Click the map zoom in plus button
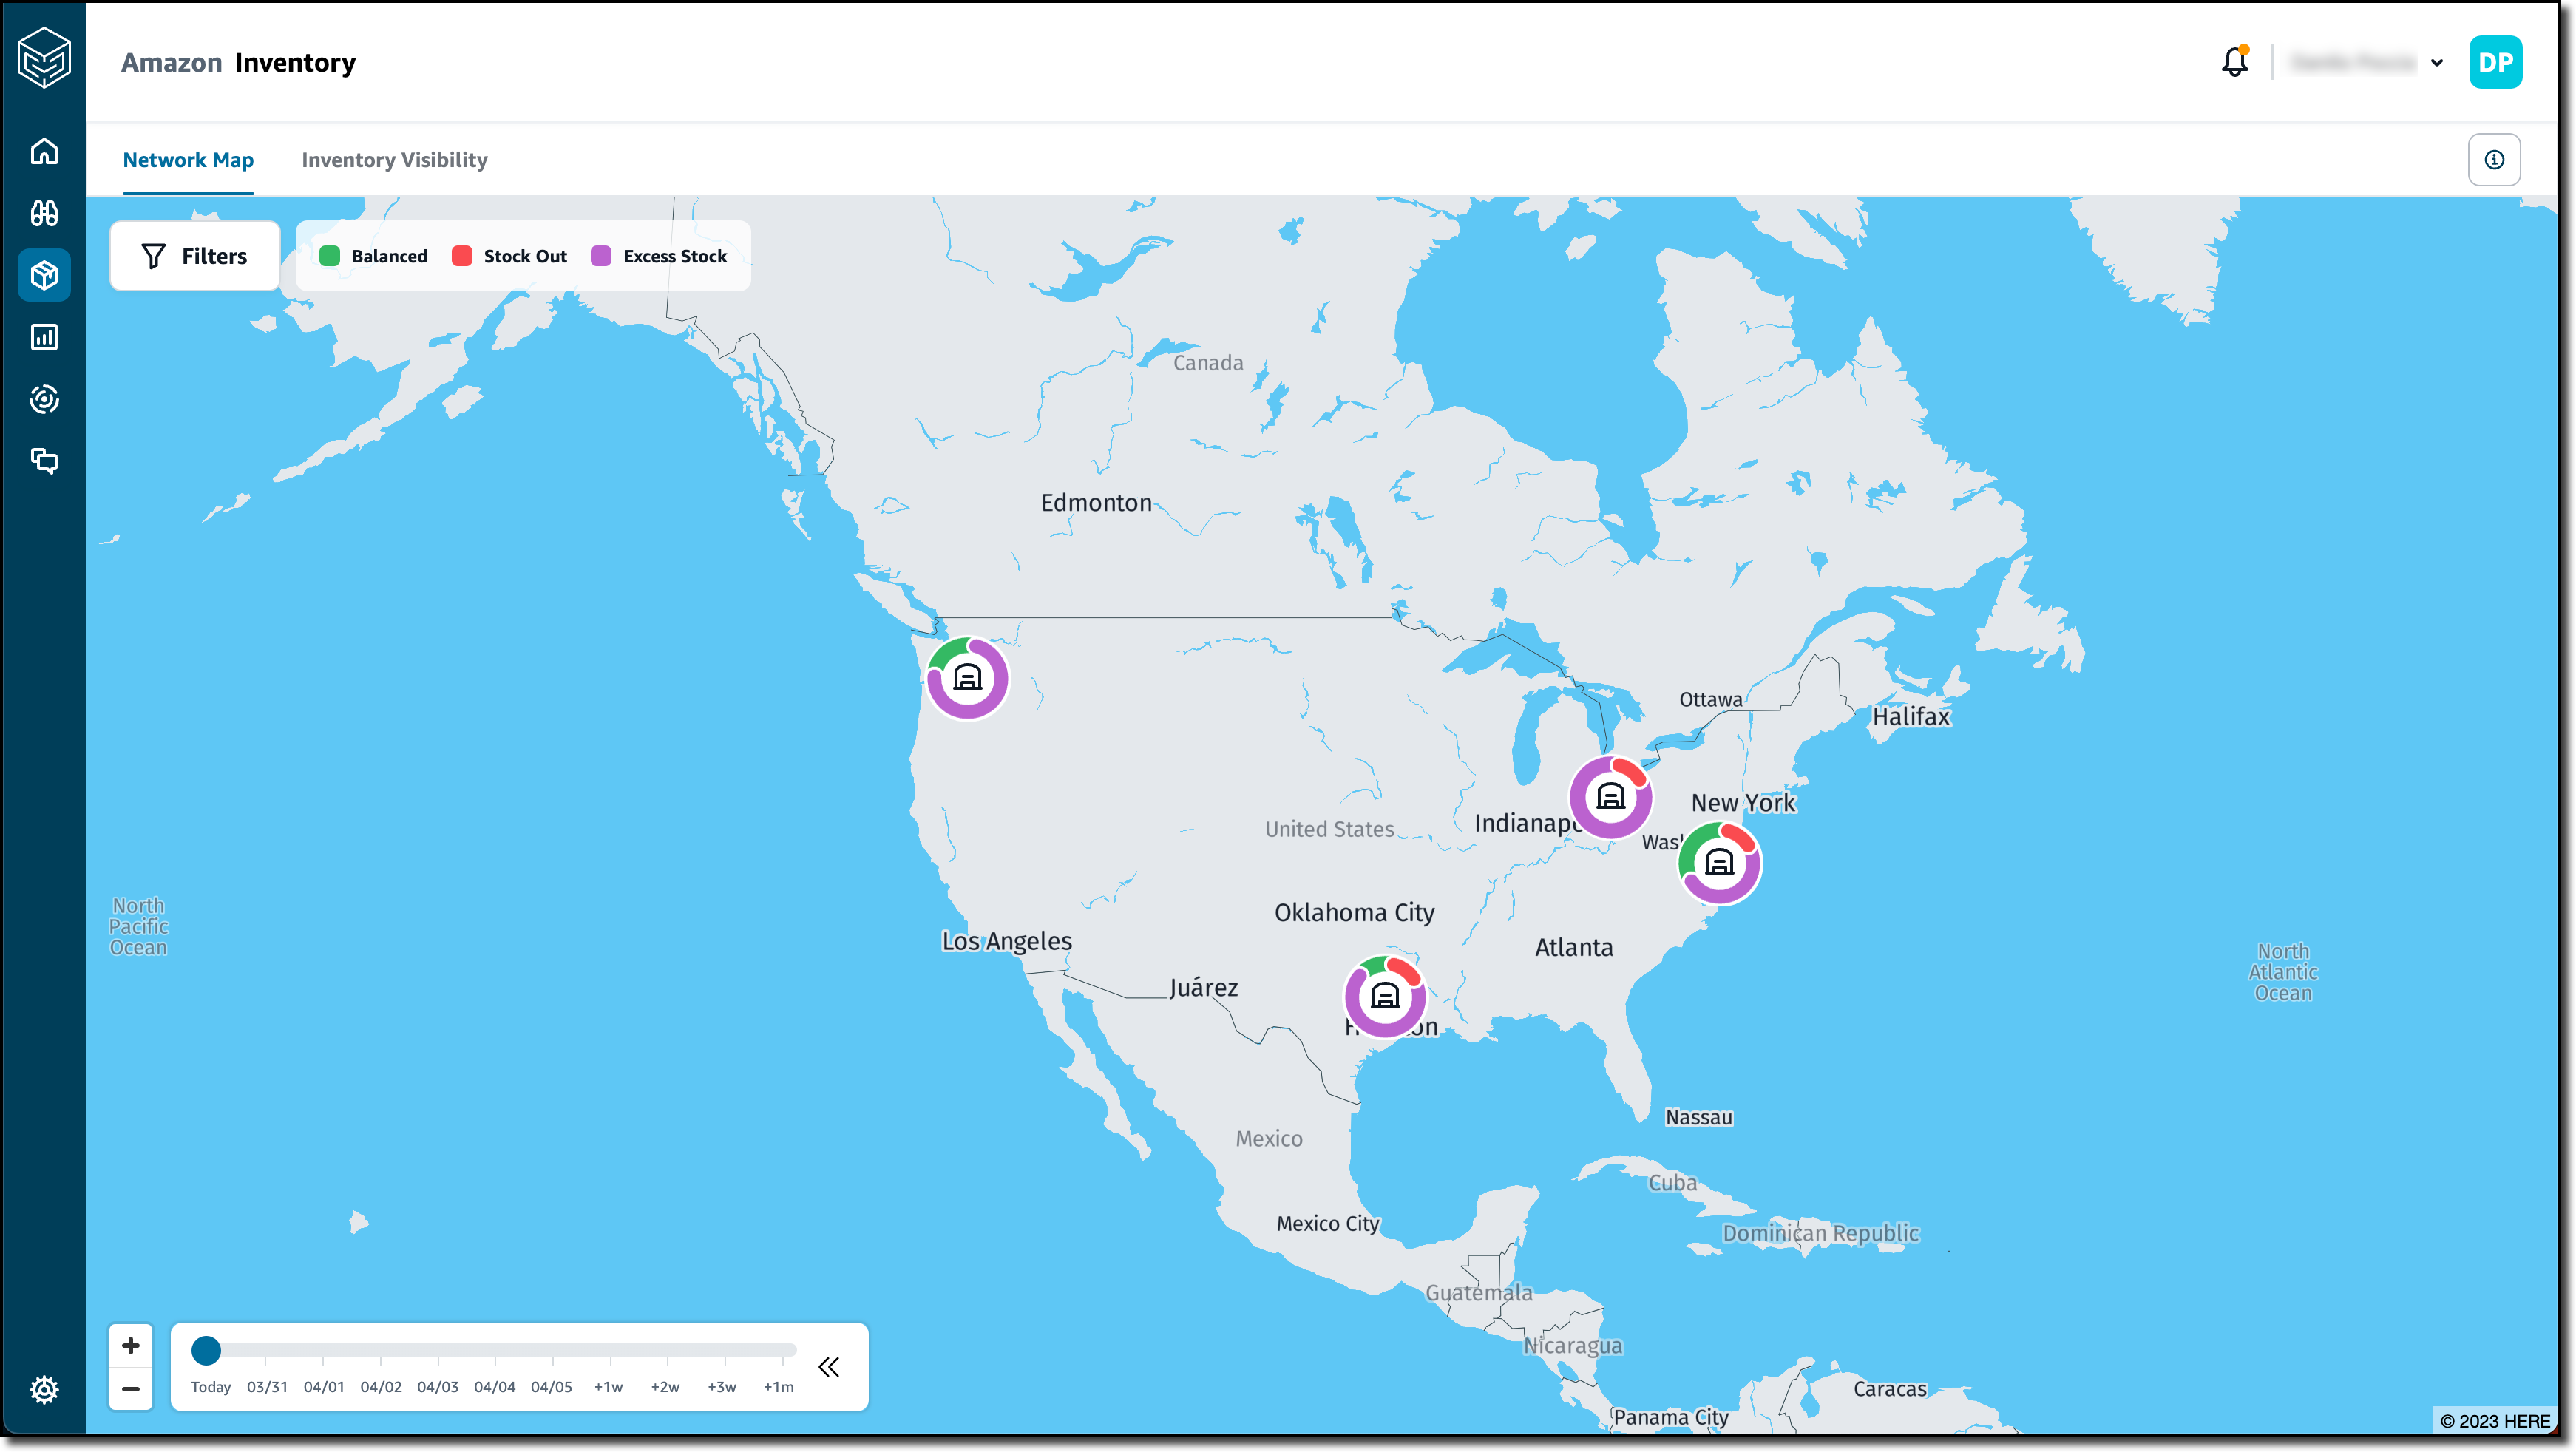This screenshot has height=1452, width=2576. click(131, 1346)
